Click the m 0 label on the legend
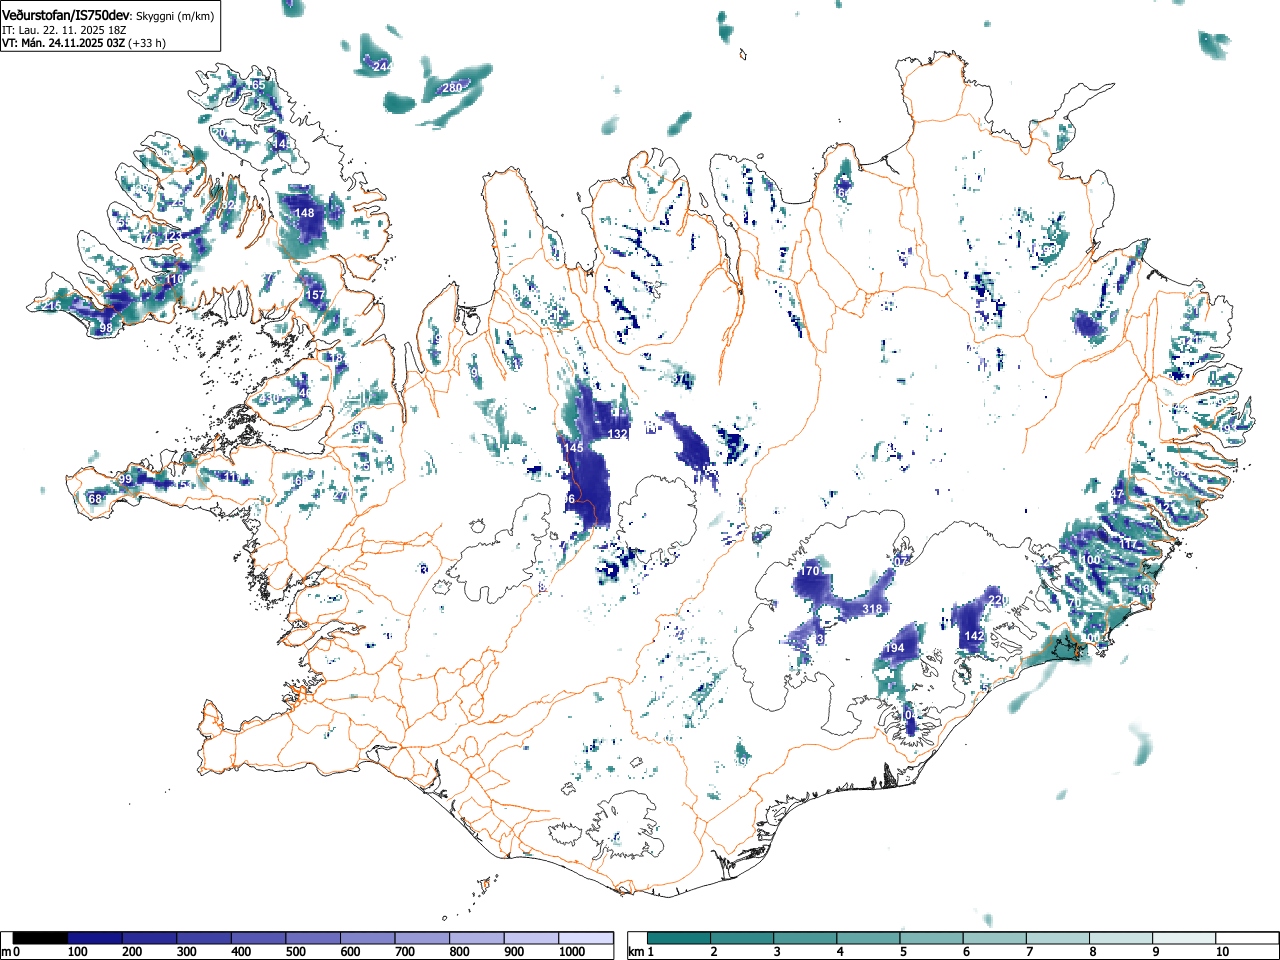This screenshot has width=1280, height=960. (x=9, y=952)
